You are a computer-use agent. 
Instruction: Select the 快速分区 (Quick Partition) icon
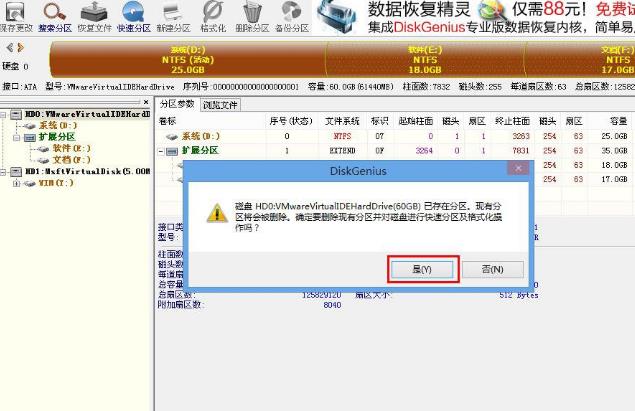point(134,13)
